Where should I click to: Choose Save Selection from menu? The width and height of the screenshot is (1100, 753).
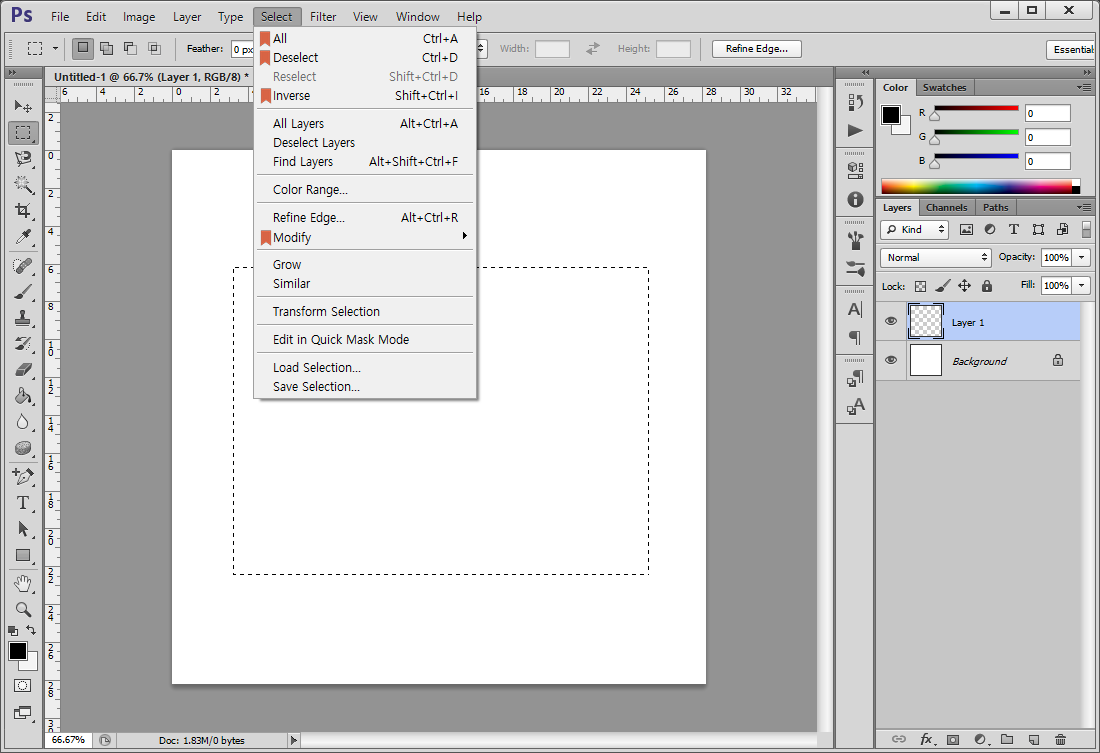tap(365, 387)
